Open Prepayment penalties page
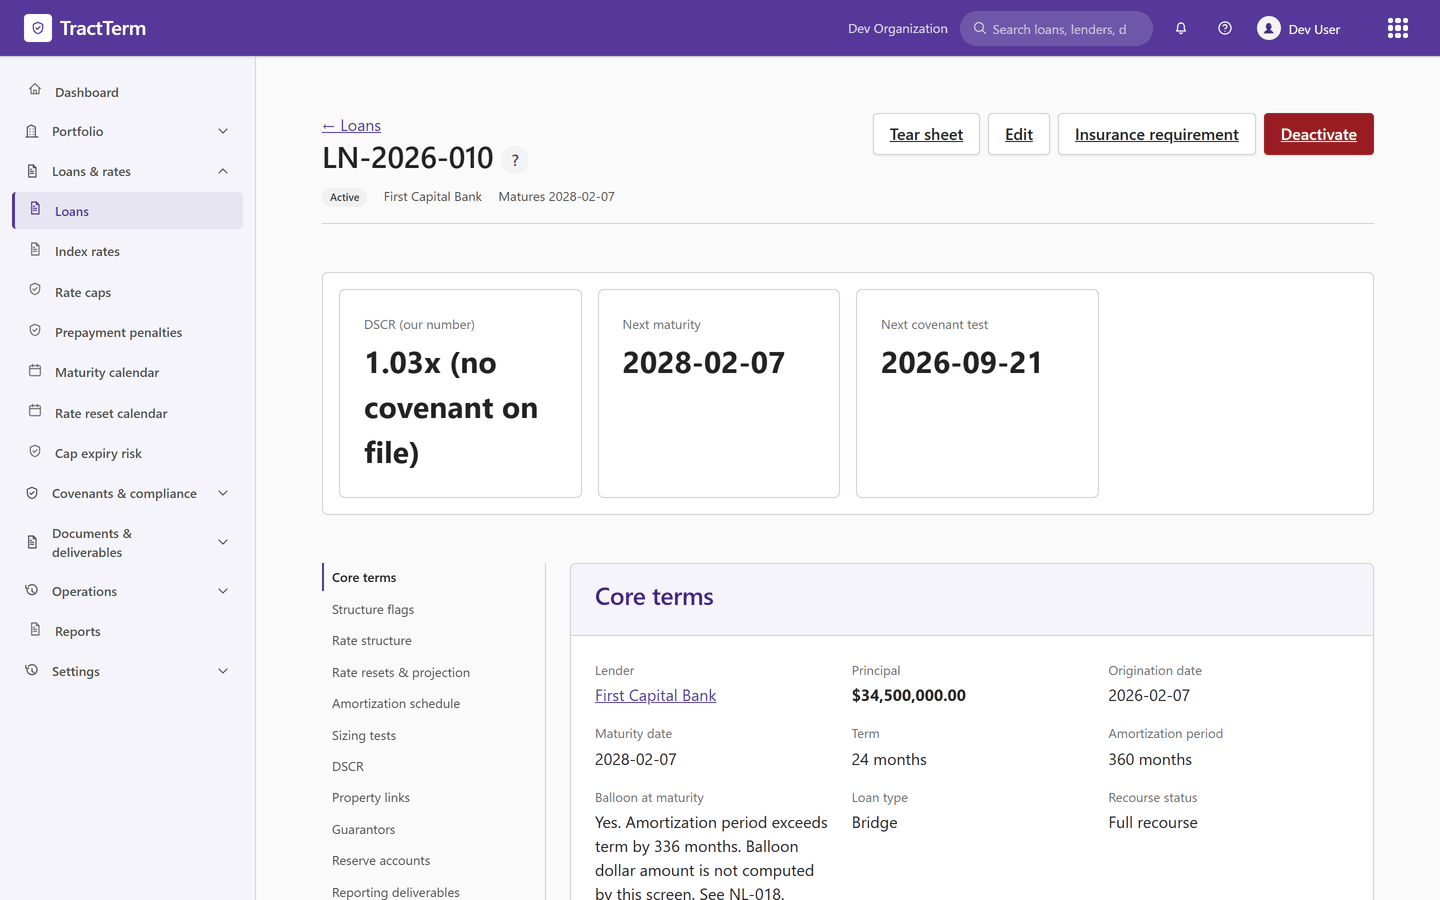Viewport: 1440px width, 900px height. pyautogui.click(x=128, y=332)
